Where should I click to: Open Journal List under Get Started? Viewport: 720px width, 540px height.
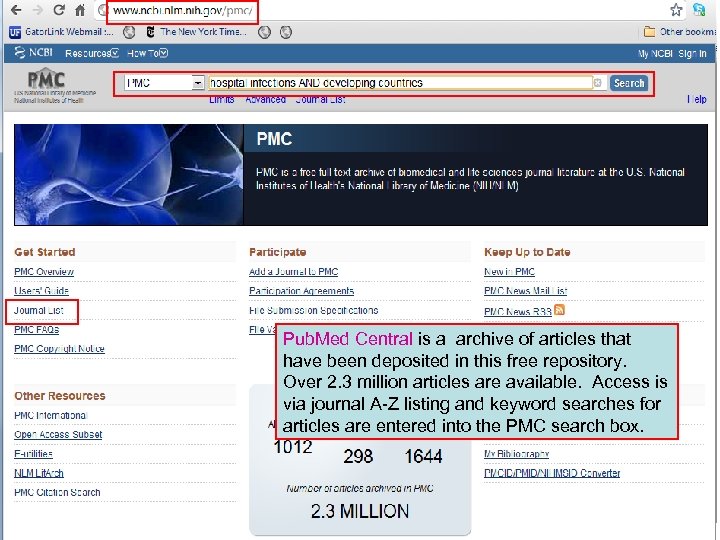[x=39, y=310]
